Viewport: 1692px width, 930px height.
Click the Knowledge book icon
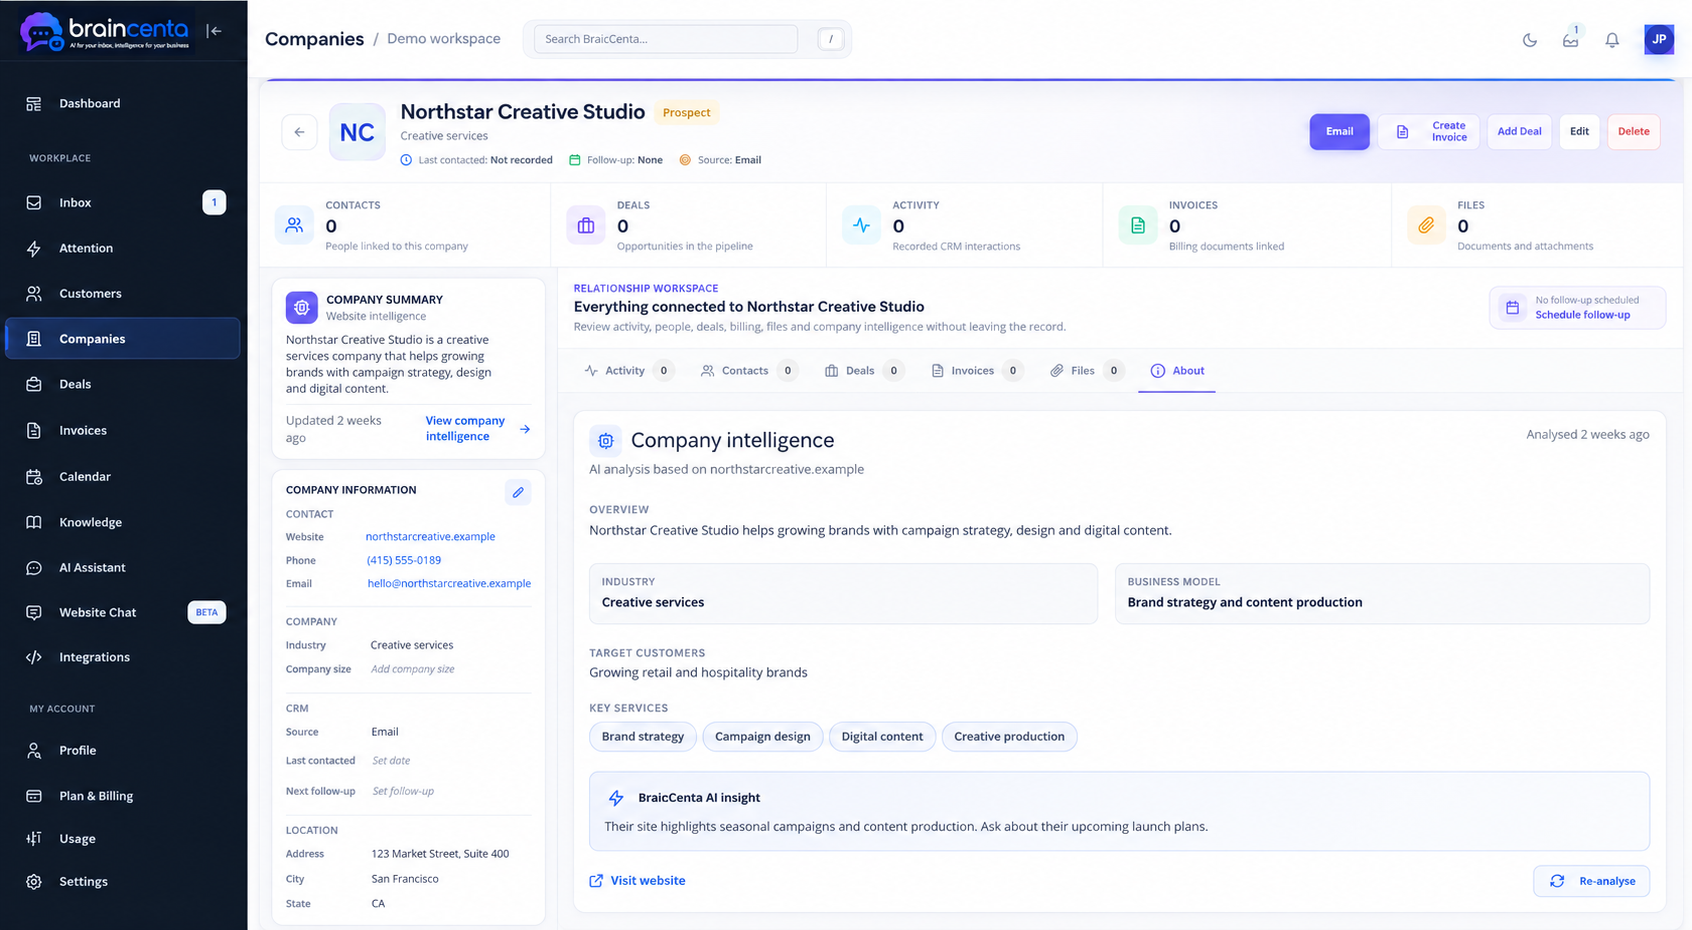[34, 522]
